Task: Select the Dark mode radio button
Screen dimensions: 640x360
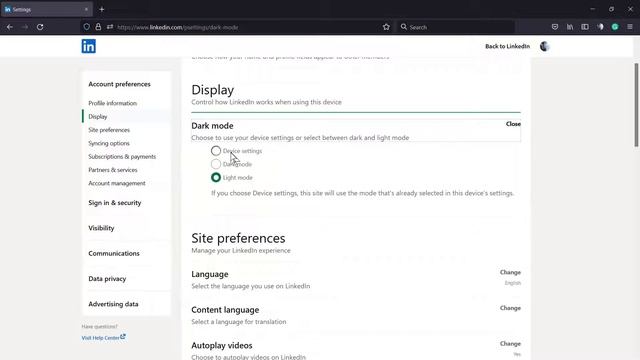Action: click(x=216, y=164)
